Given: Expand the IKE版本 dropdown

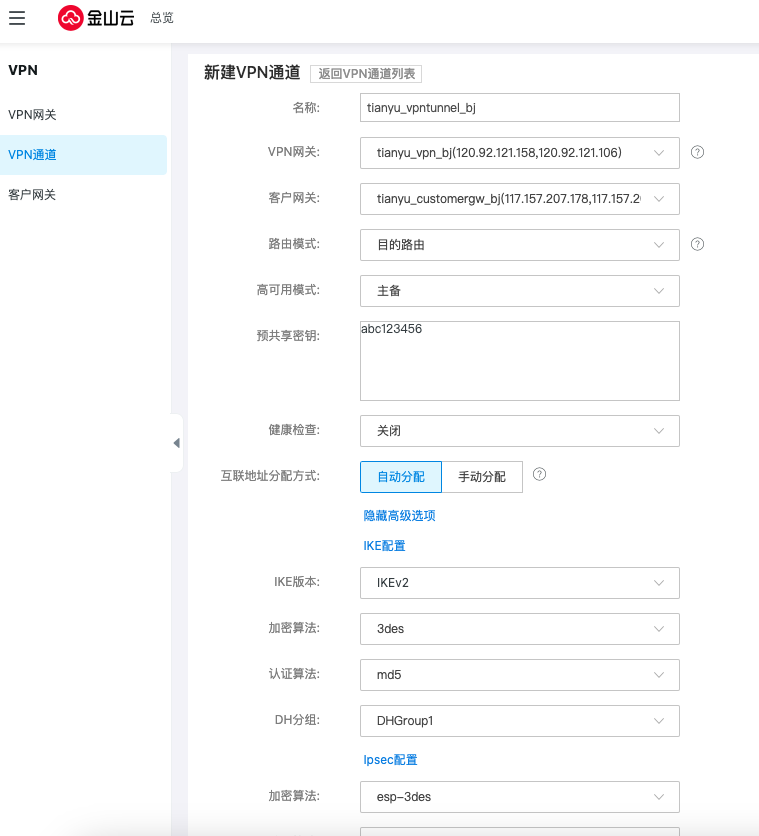Looking at the screenshot, I should (x=519, y=583).
